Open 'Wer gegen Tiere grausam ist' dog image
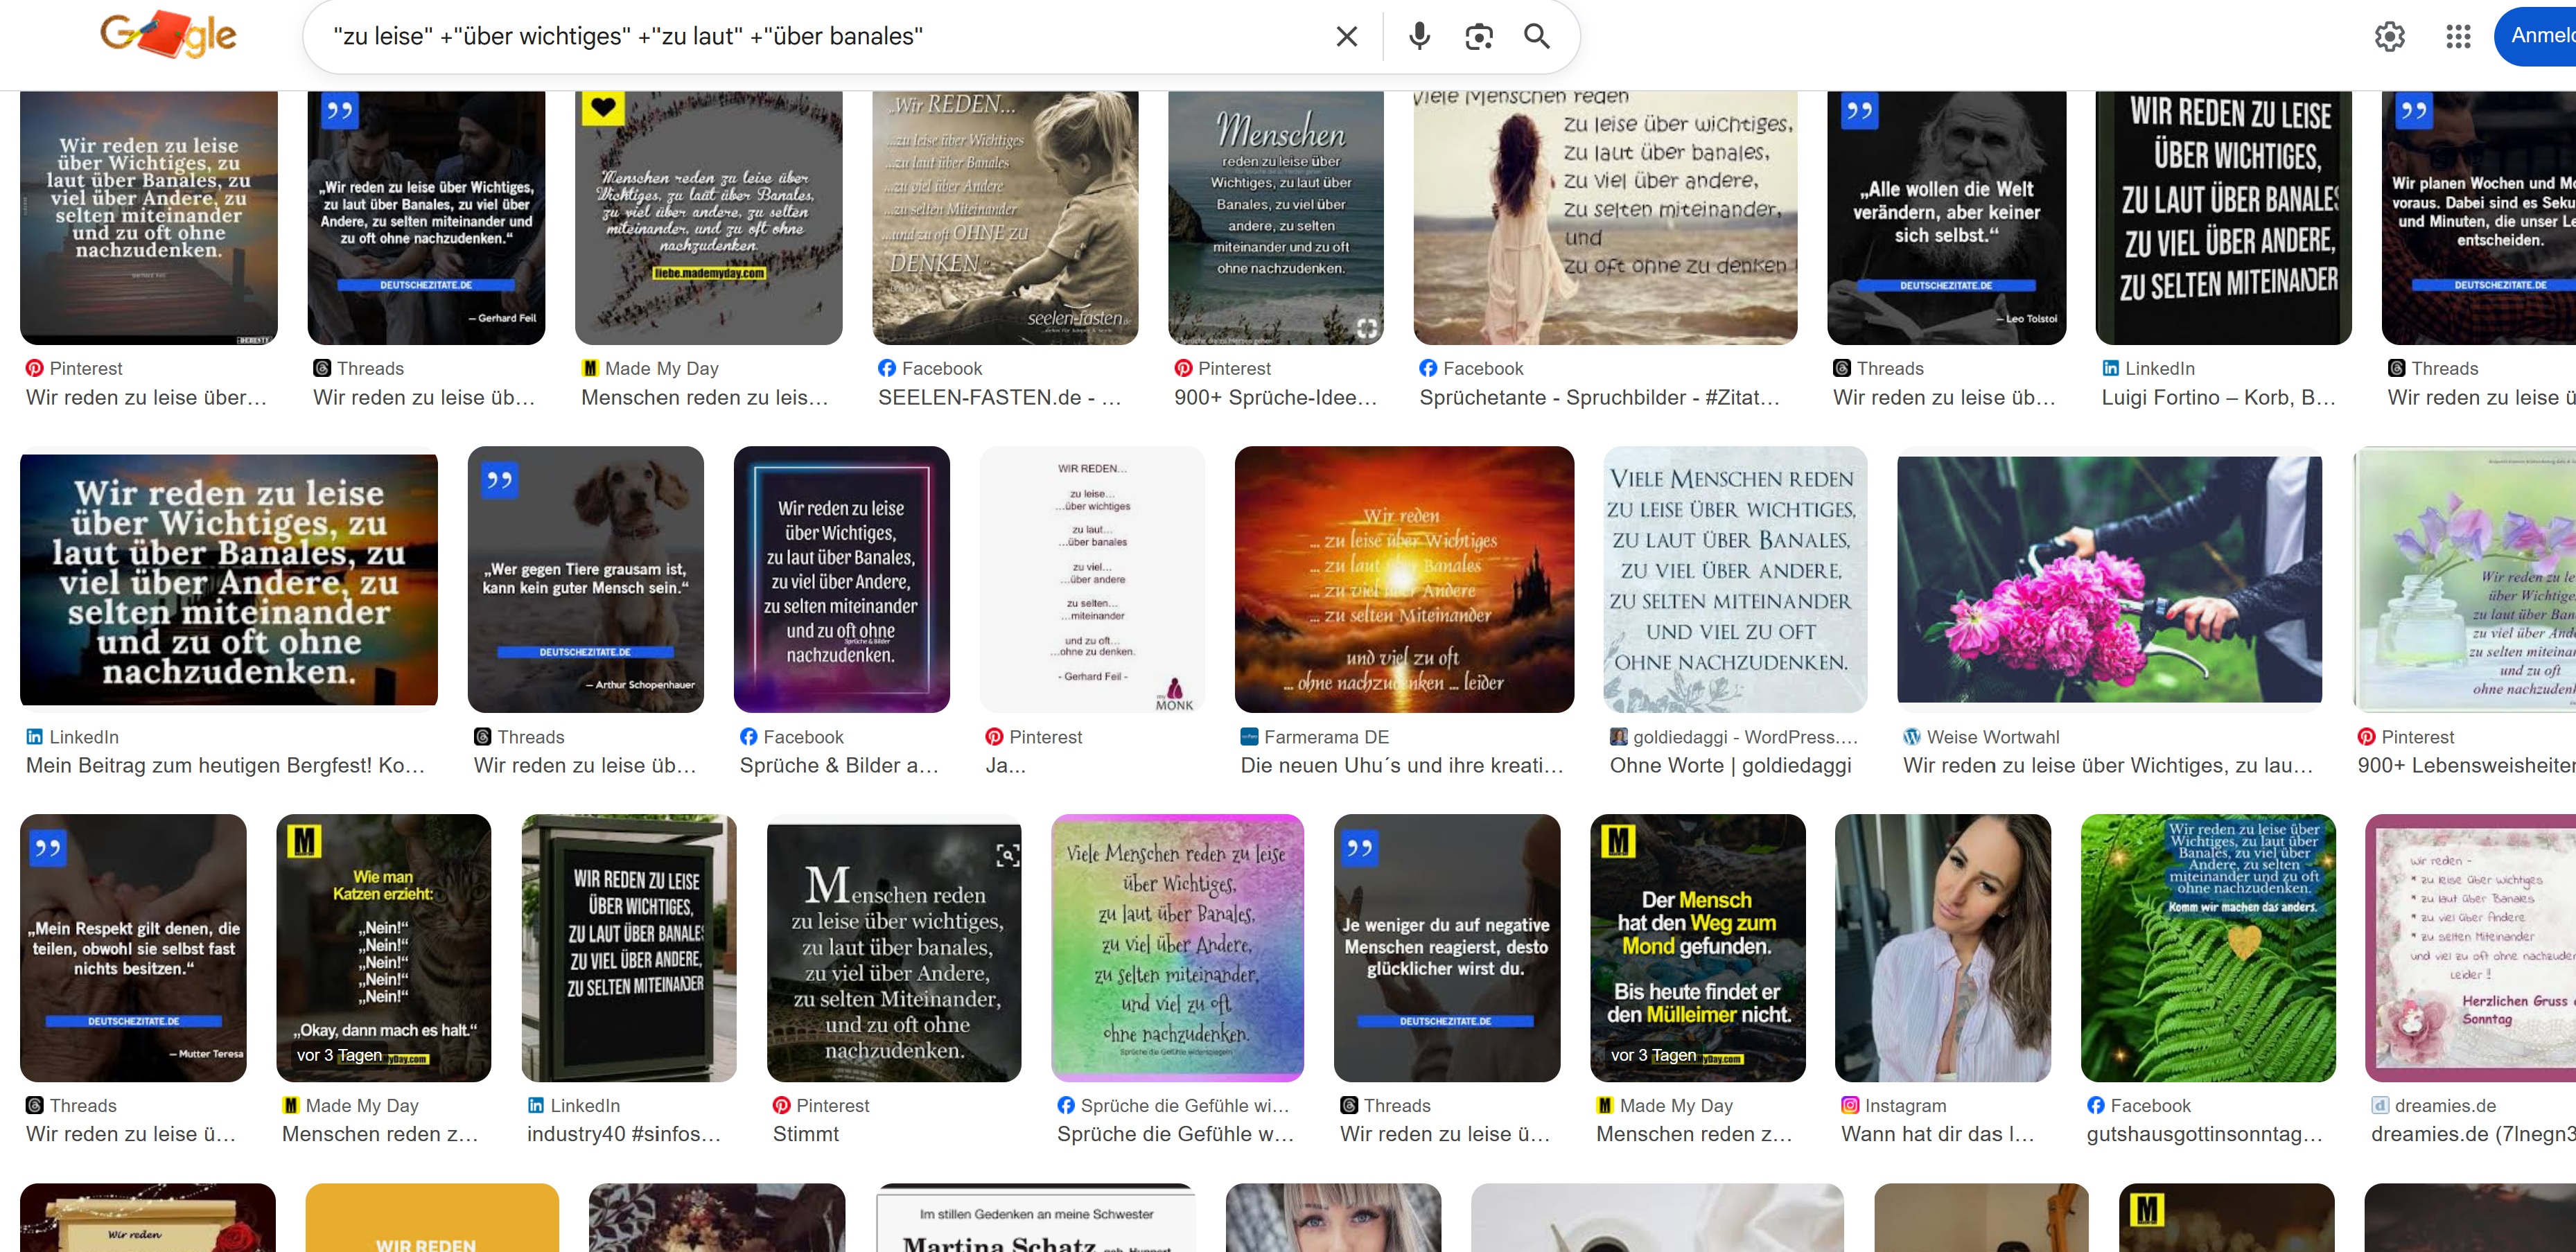 coord(585,580)
